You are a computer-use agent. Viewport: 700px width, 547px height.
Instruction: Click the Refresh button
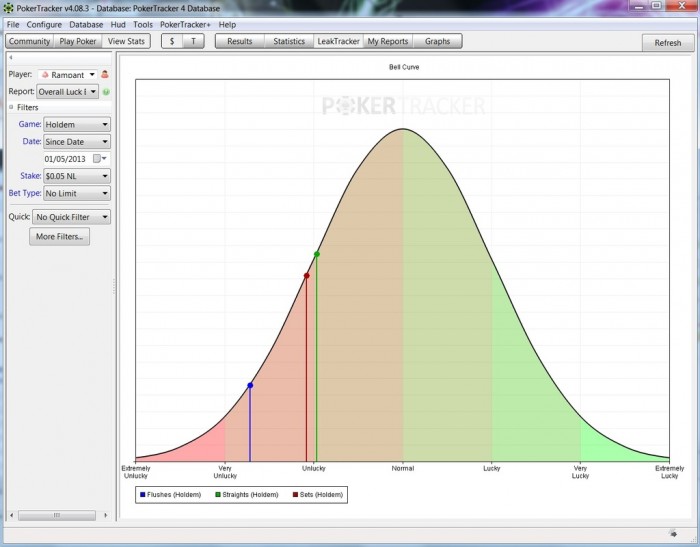(668, 43)
